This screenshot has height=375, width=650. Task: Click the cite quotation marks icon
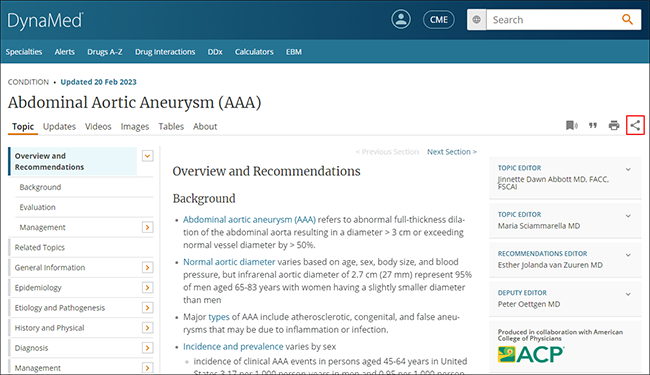[593, 125]
